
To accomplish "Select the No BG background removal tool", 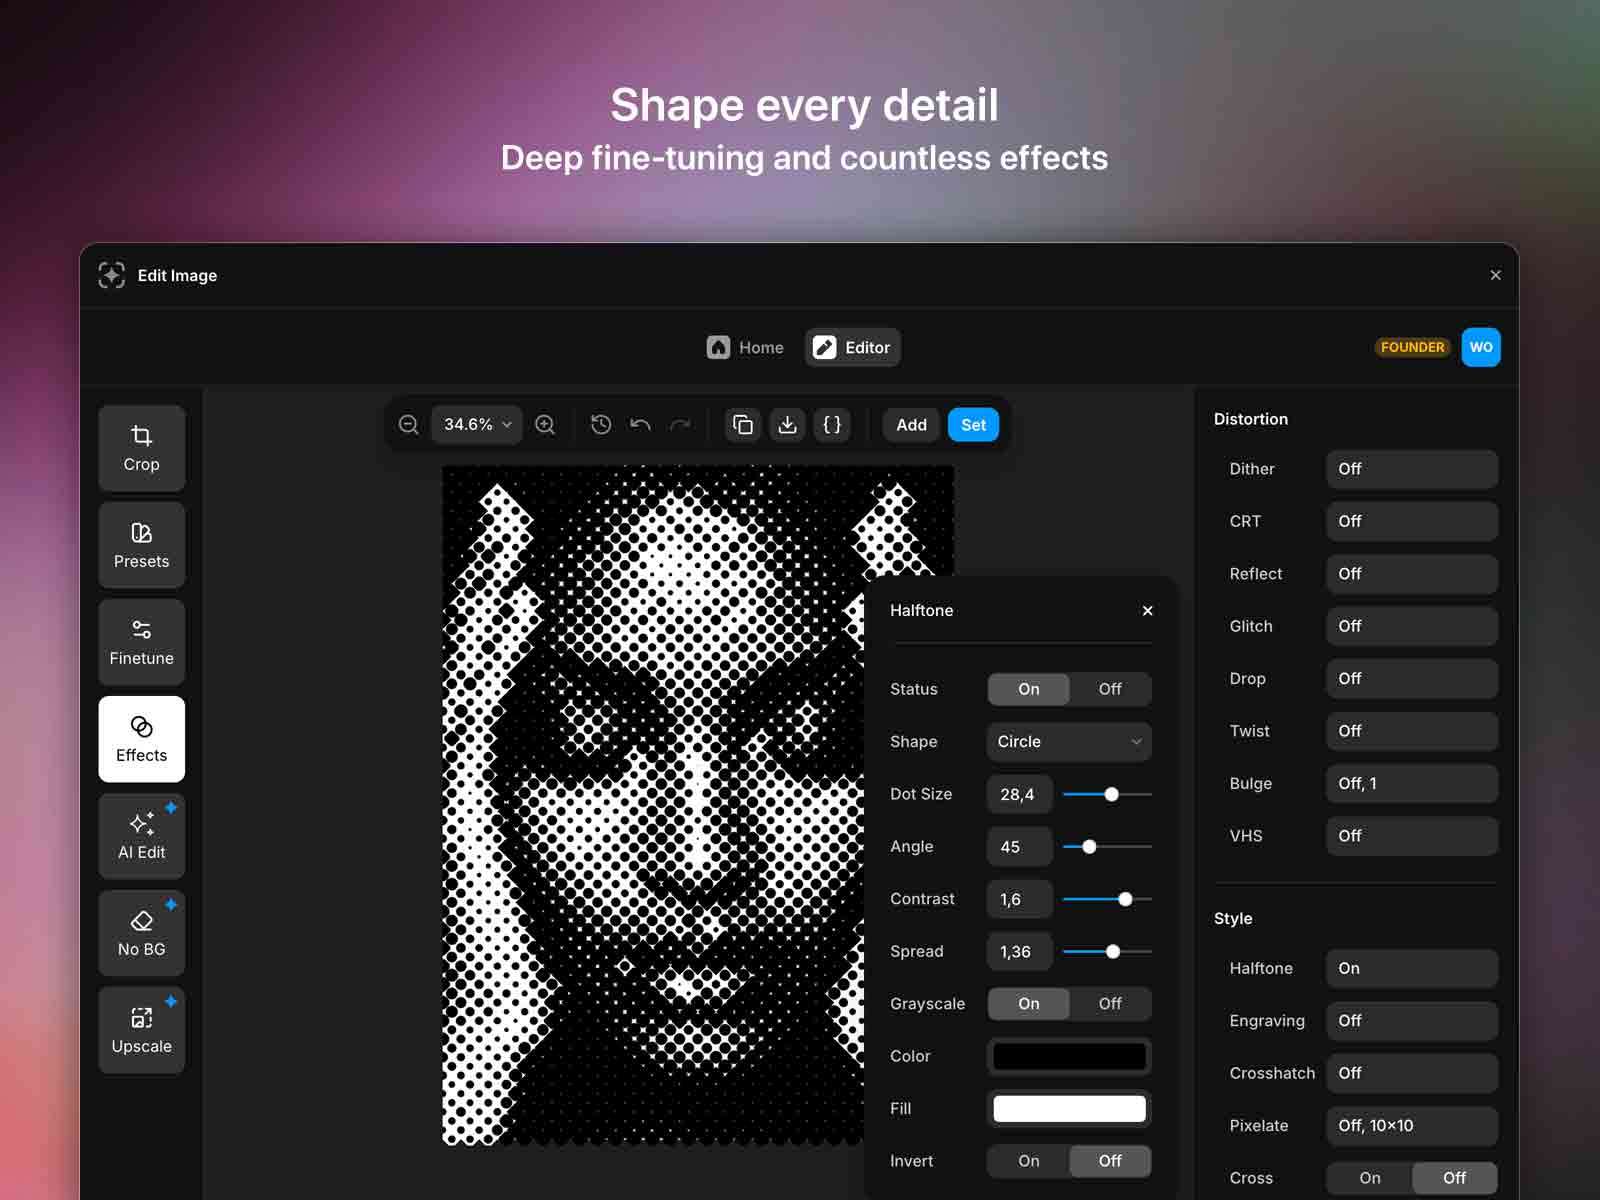I will (x=141, y=933).
